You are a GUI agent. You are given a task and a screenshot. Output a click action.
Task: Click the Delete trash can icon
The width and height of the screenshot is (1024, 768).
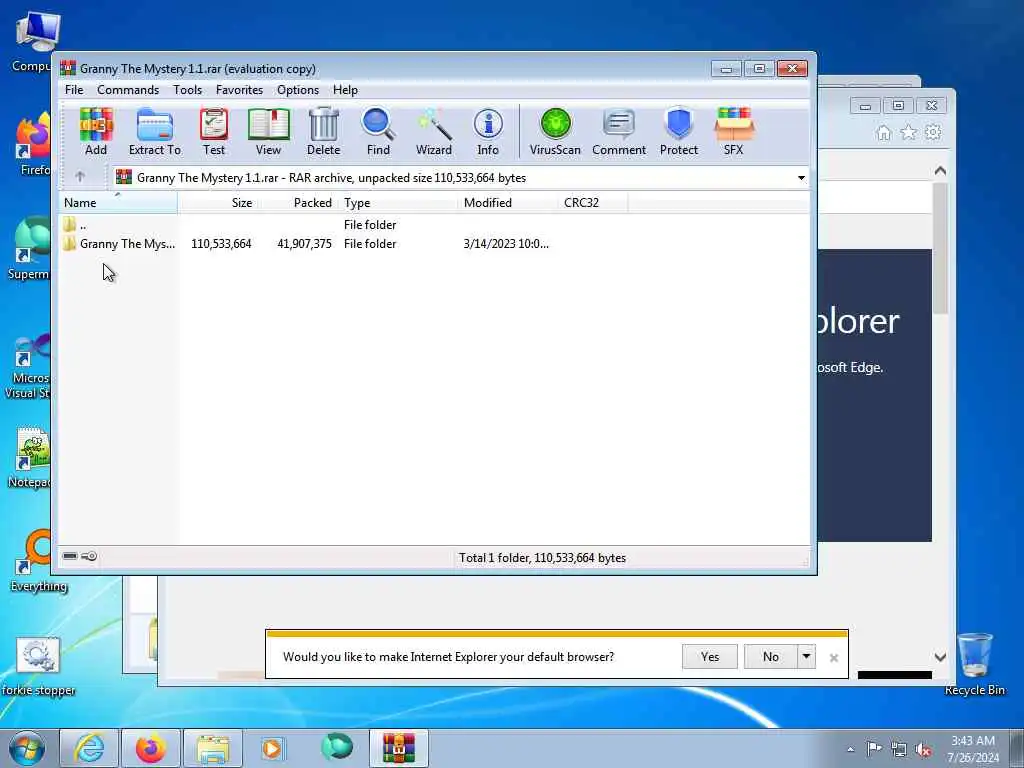[323, 131]
